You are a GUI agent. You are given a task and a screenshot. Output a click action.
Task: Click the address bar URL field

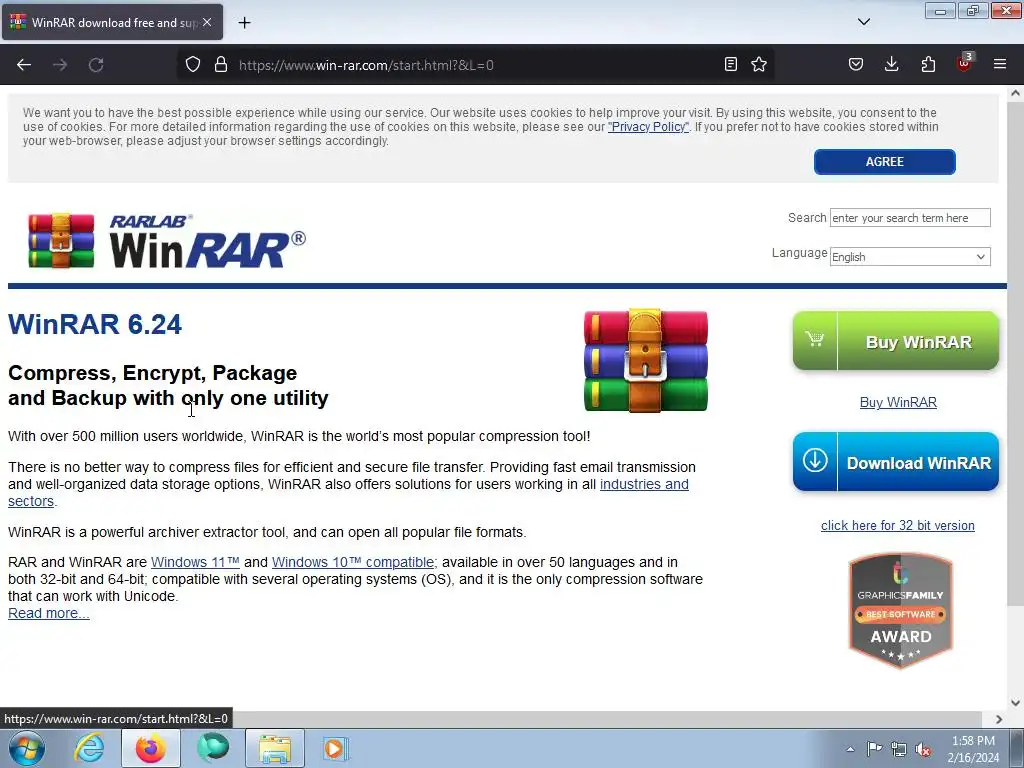click(477, 65)
